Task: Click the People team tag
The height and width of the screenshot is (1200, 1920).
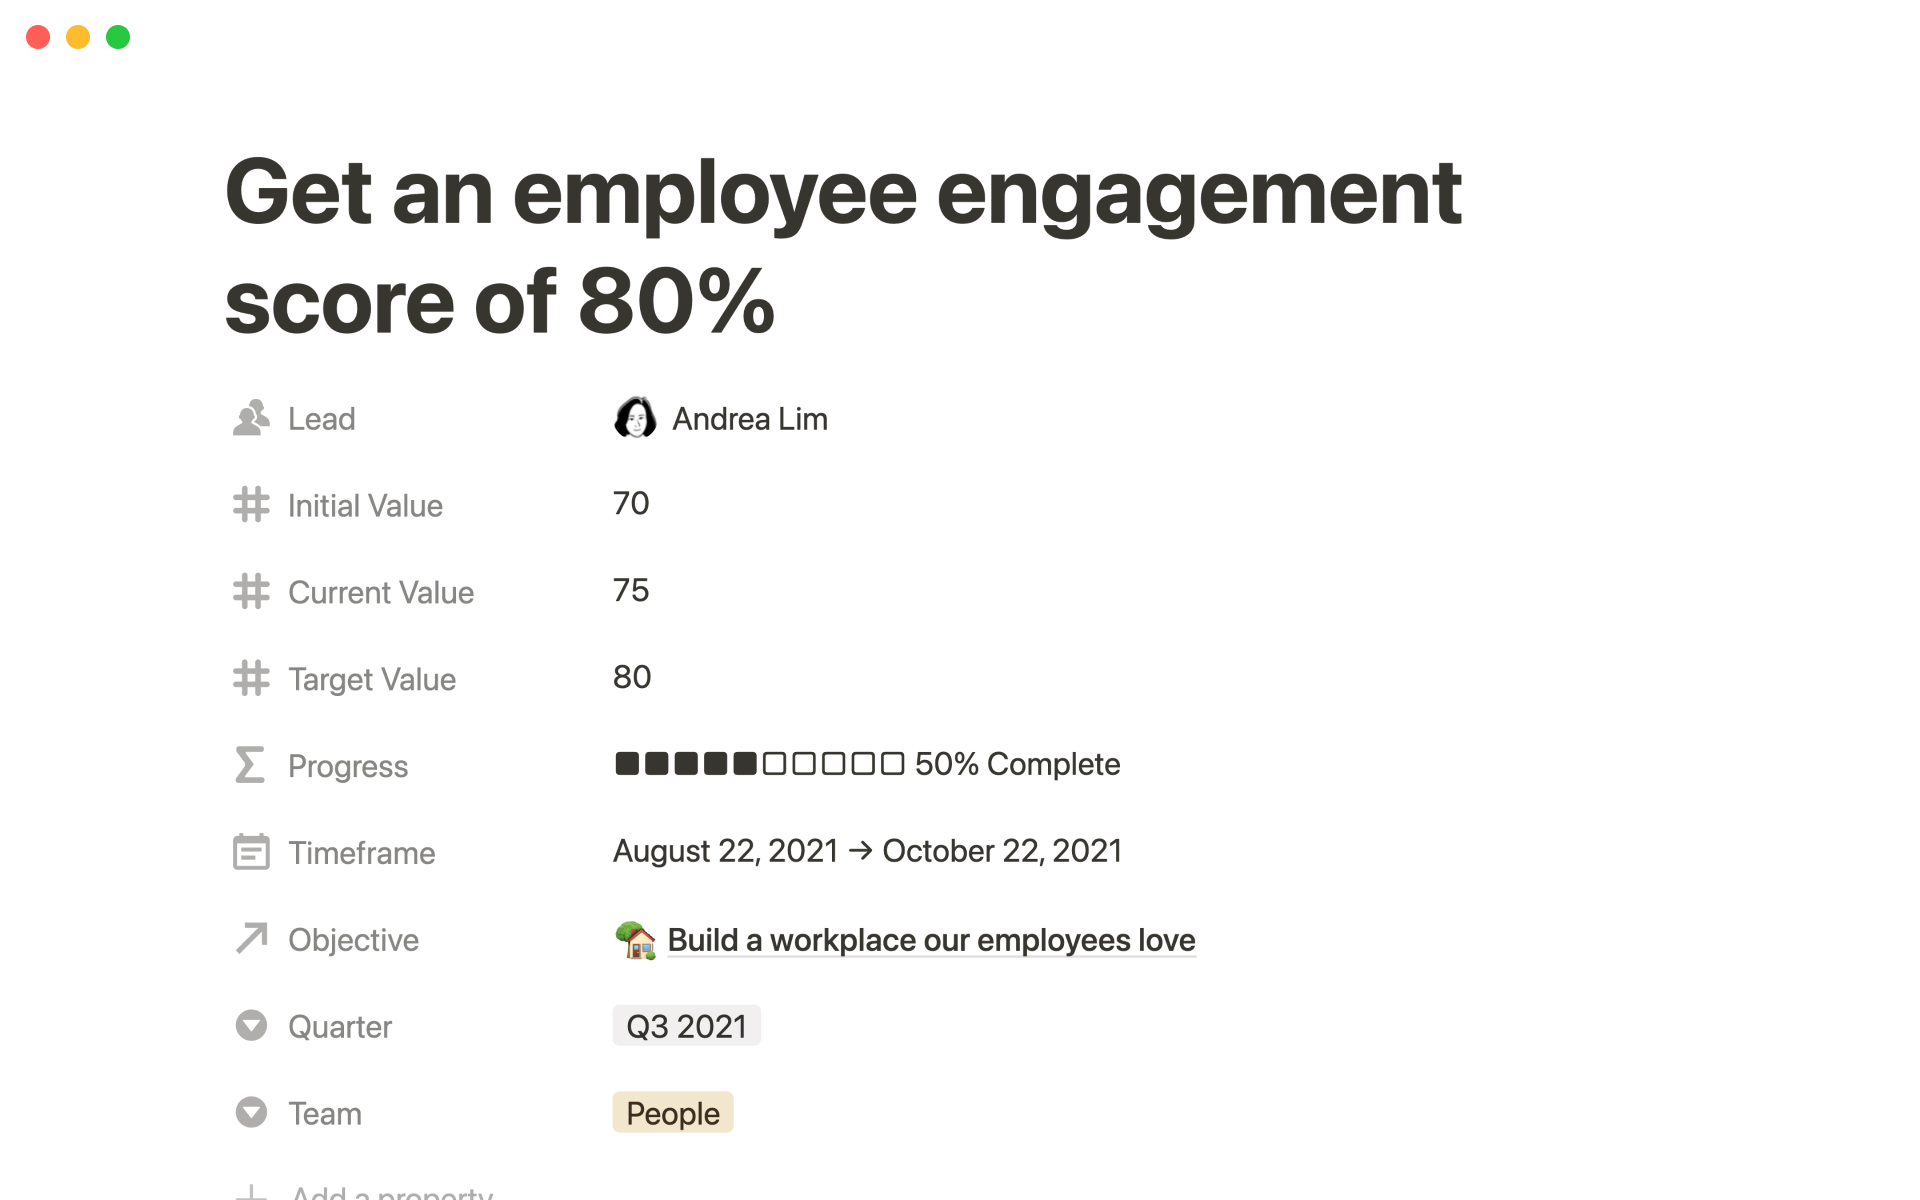Action: [x=672, y=1113]
